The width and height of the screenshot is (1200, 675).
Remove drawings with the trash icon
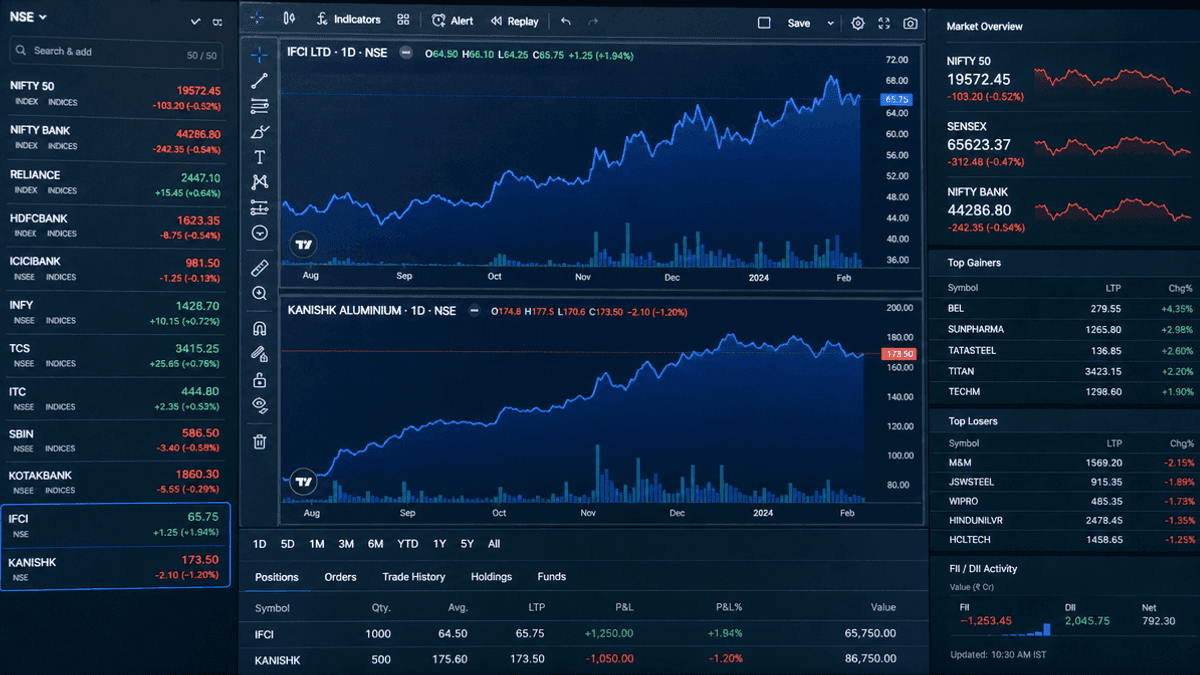pos(259,441)
